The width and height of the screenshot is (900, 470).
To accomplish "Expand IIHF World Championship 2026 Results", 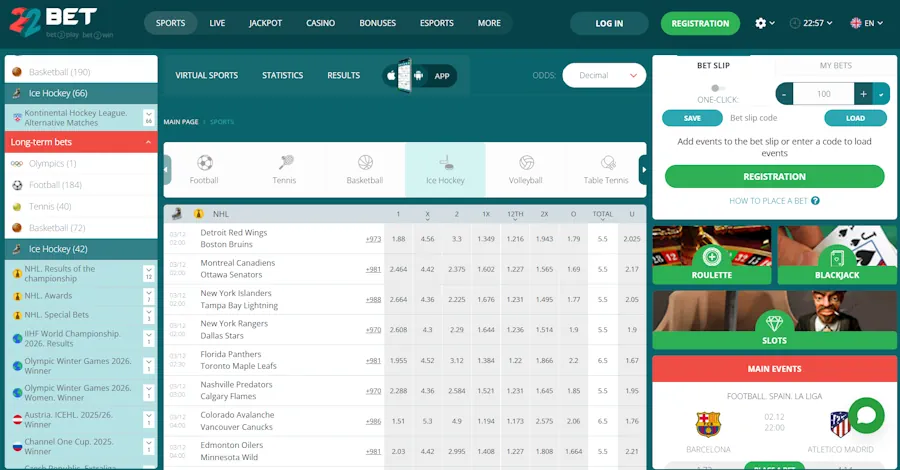I will click(149, 339).
